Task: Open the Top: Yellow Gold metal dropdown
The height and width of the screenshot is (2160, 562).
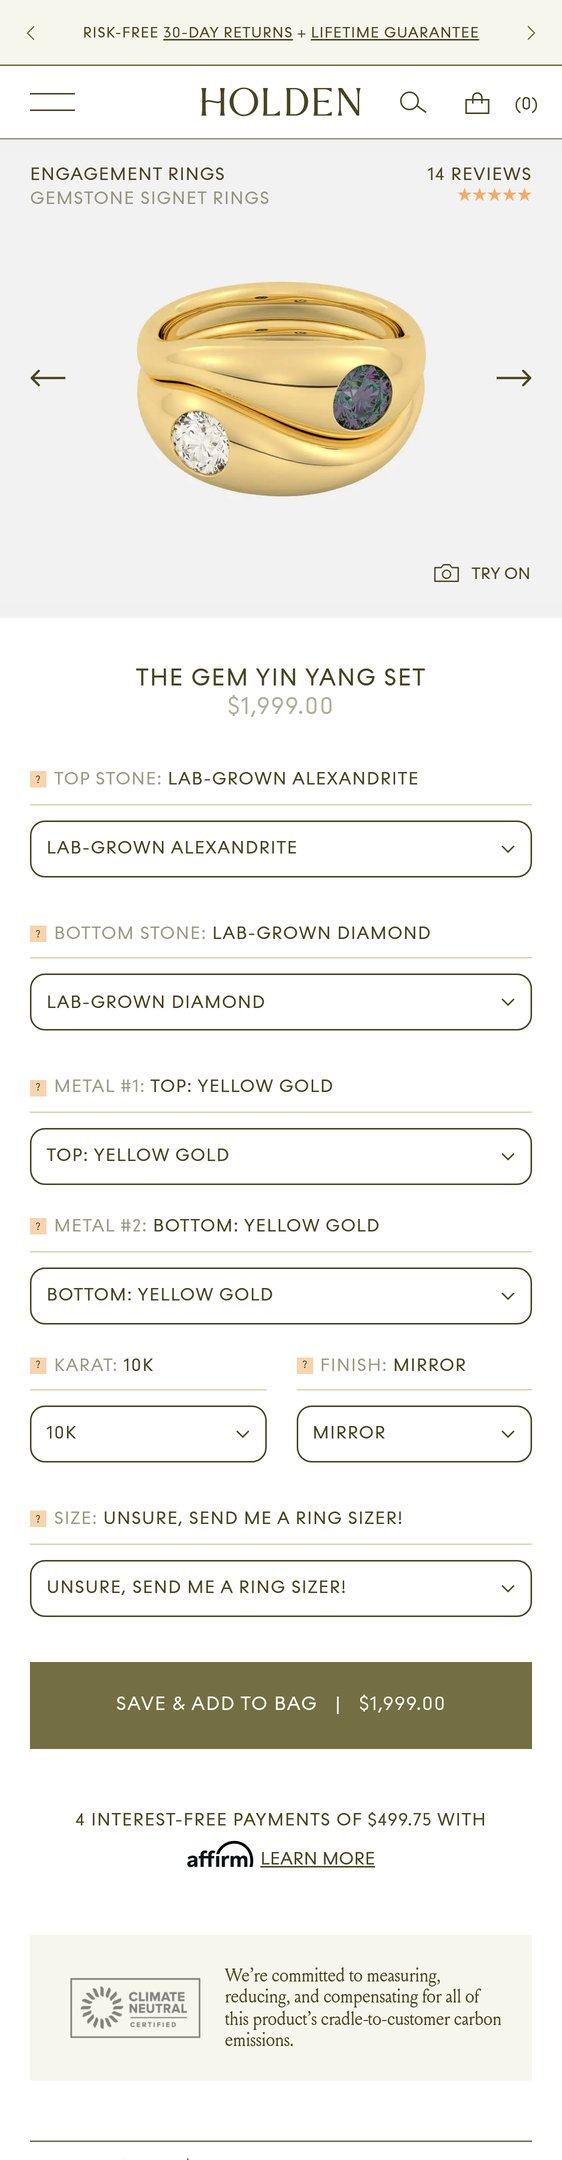Action: pyautogui.click(x=281, y=1156)
